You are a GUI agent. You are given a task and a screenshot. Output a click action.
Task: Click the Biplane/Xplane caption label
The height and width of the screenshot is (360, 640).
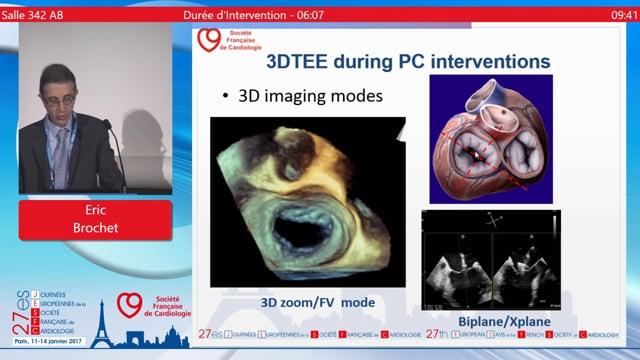pos(504,321)
